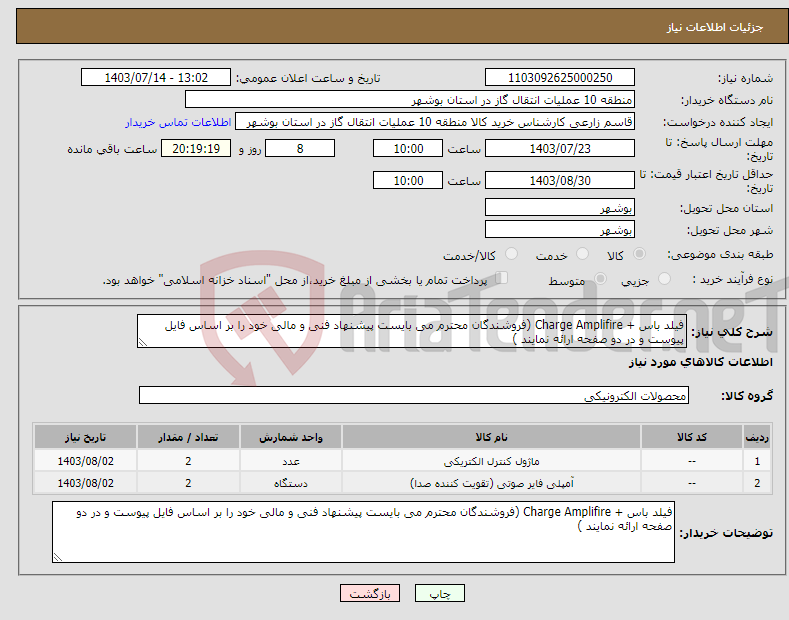Select the خدمت radio button
The image size is (789, 620).
click(582, 254)
